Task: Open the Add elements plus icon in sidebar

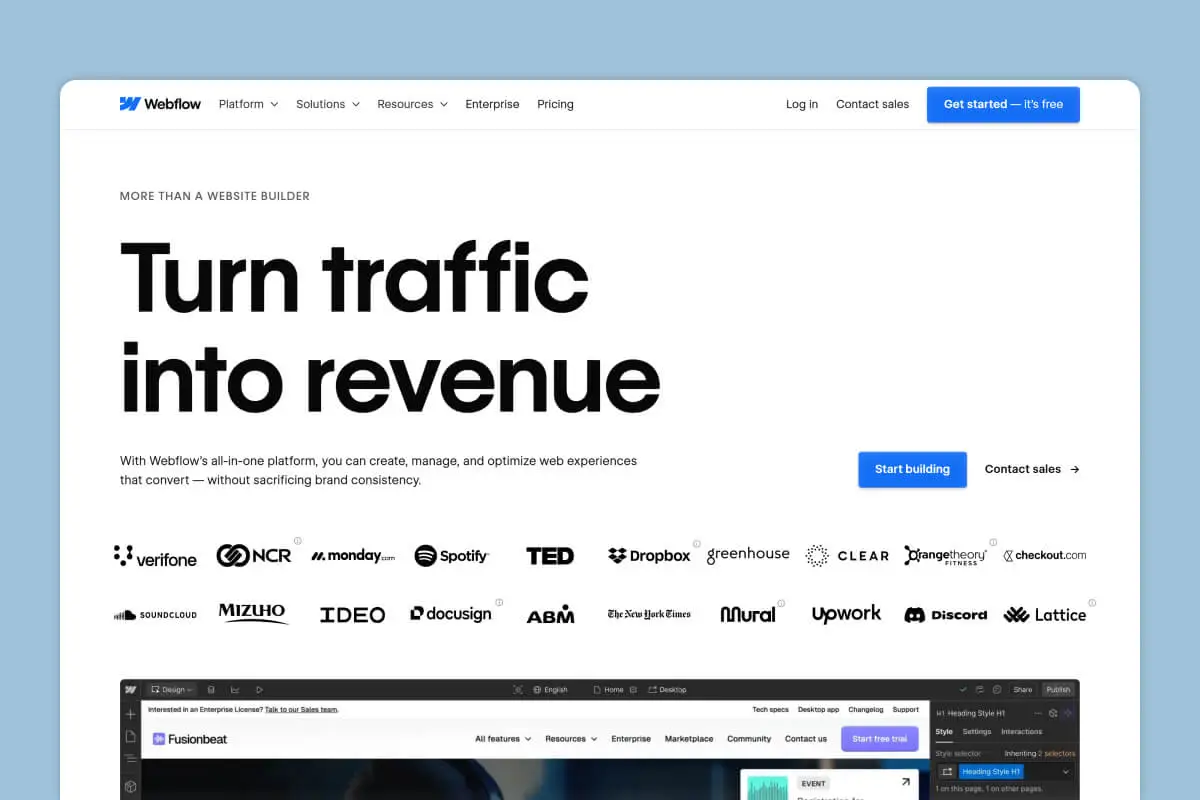Action: (x=130, y=714)
